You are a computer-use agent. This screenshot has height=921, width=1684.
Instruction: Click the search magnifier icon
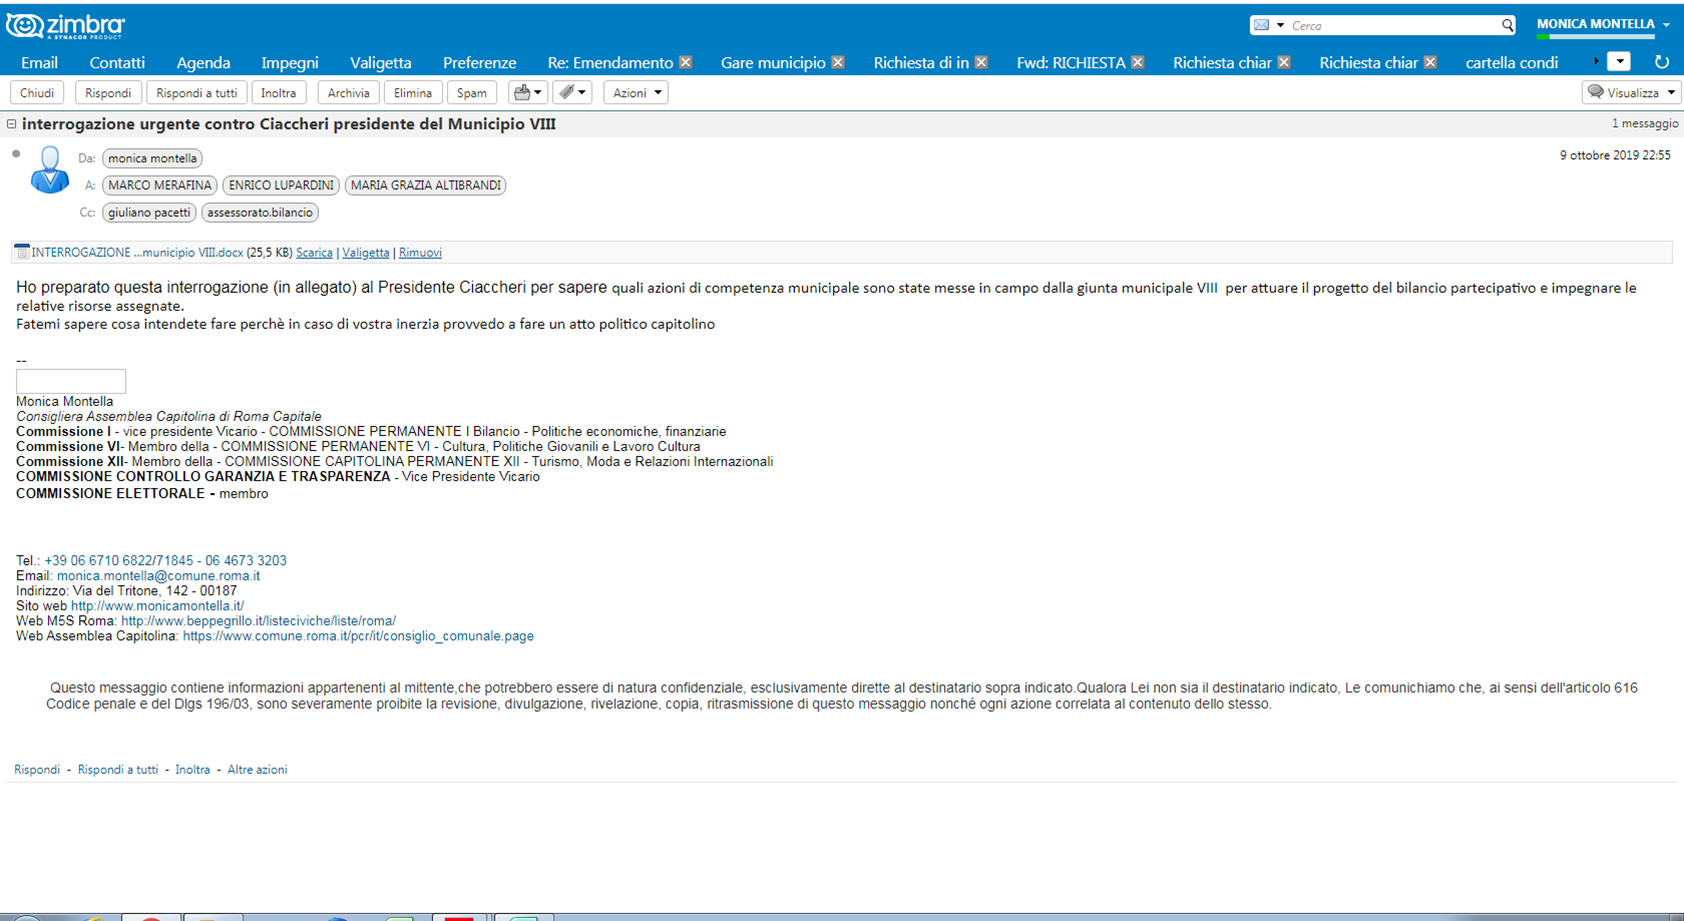[x=1507, y=25]
